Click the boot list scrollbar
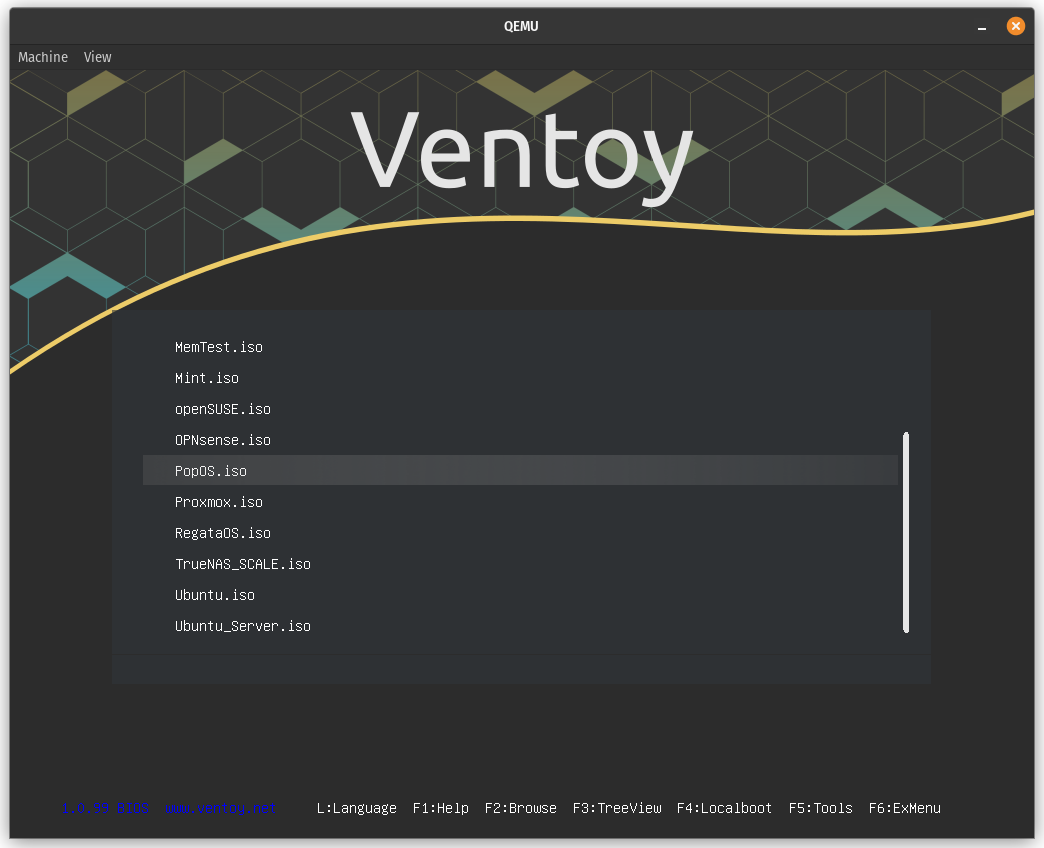Viewport: 1044px width, 848px height. click(x=906, y=532)
